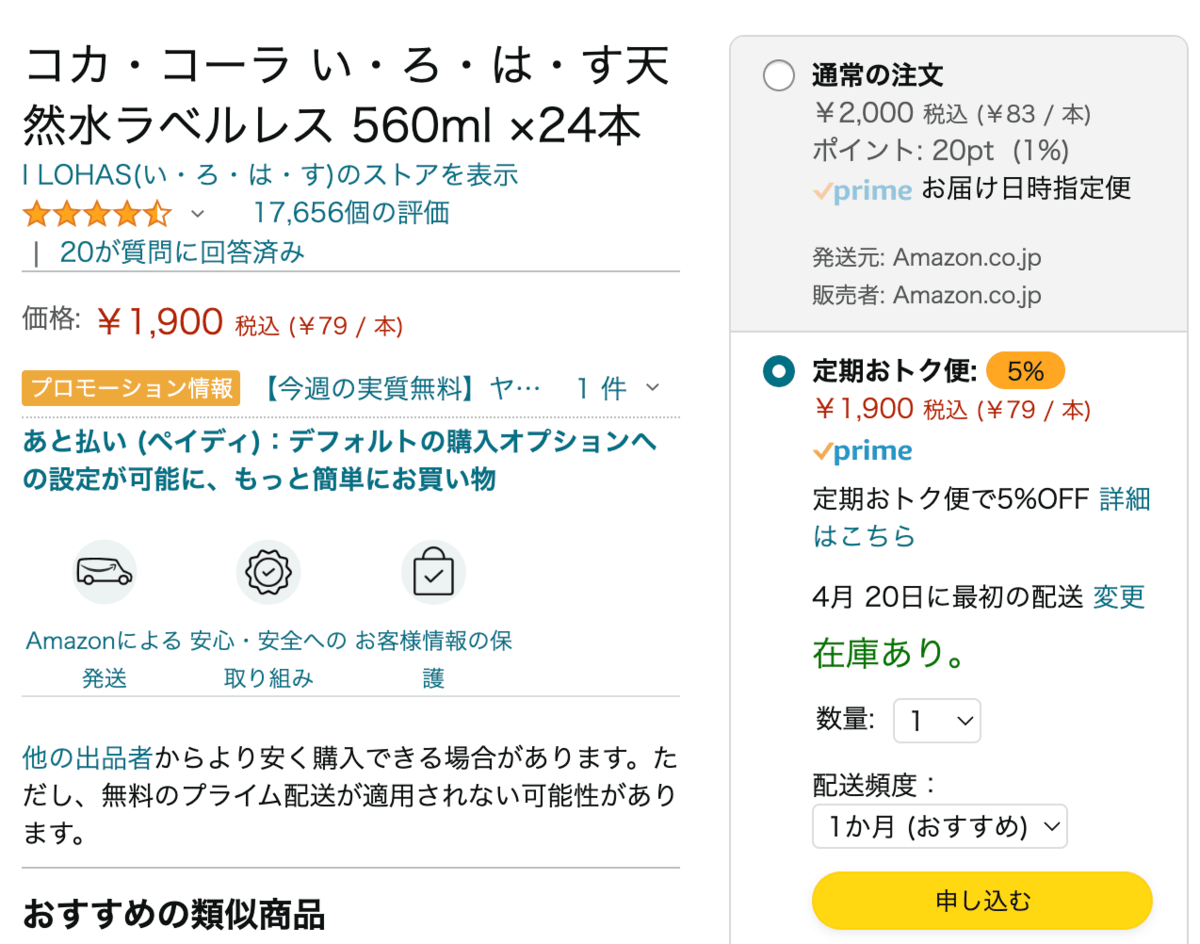Click 変更 to change first delivery date
The height and width of the screenshot is (944, 1200).
[1119, 598]
